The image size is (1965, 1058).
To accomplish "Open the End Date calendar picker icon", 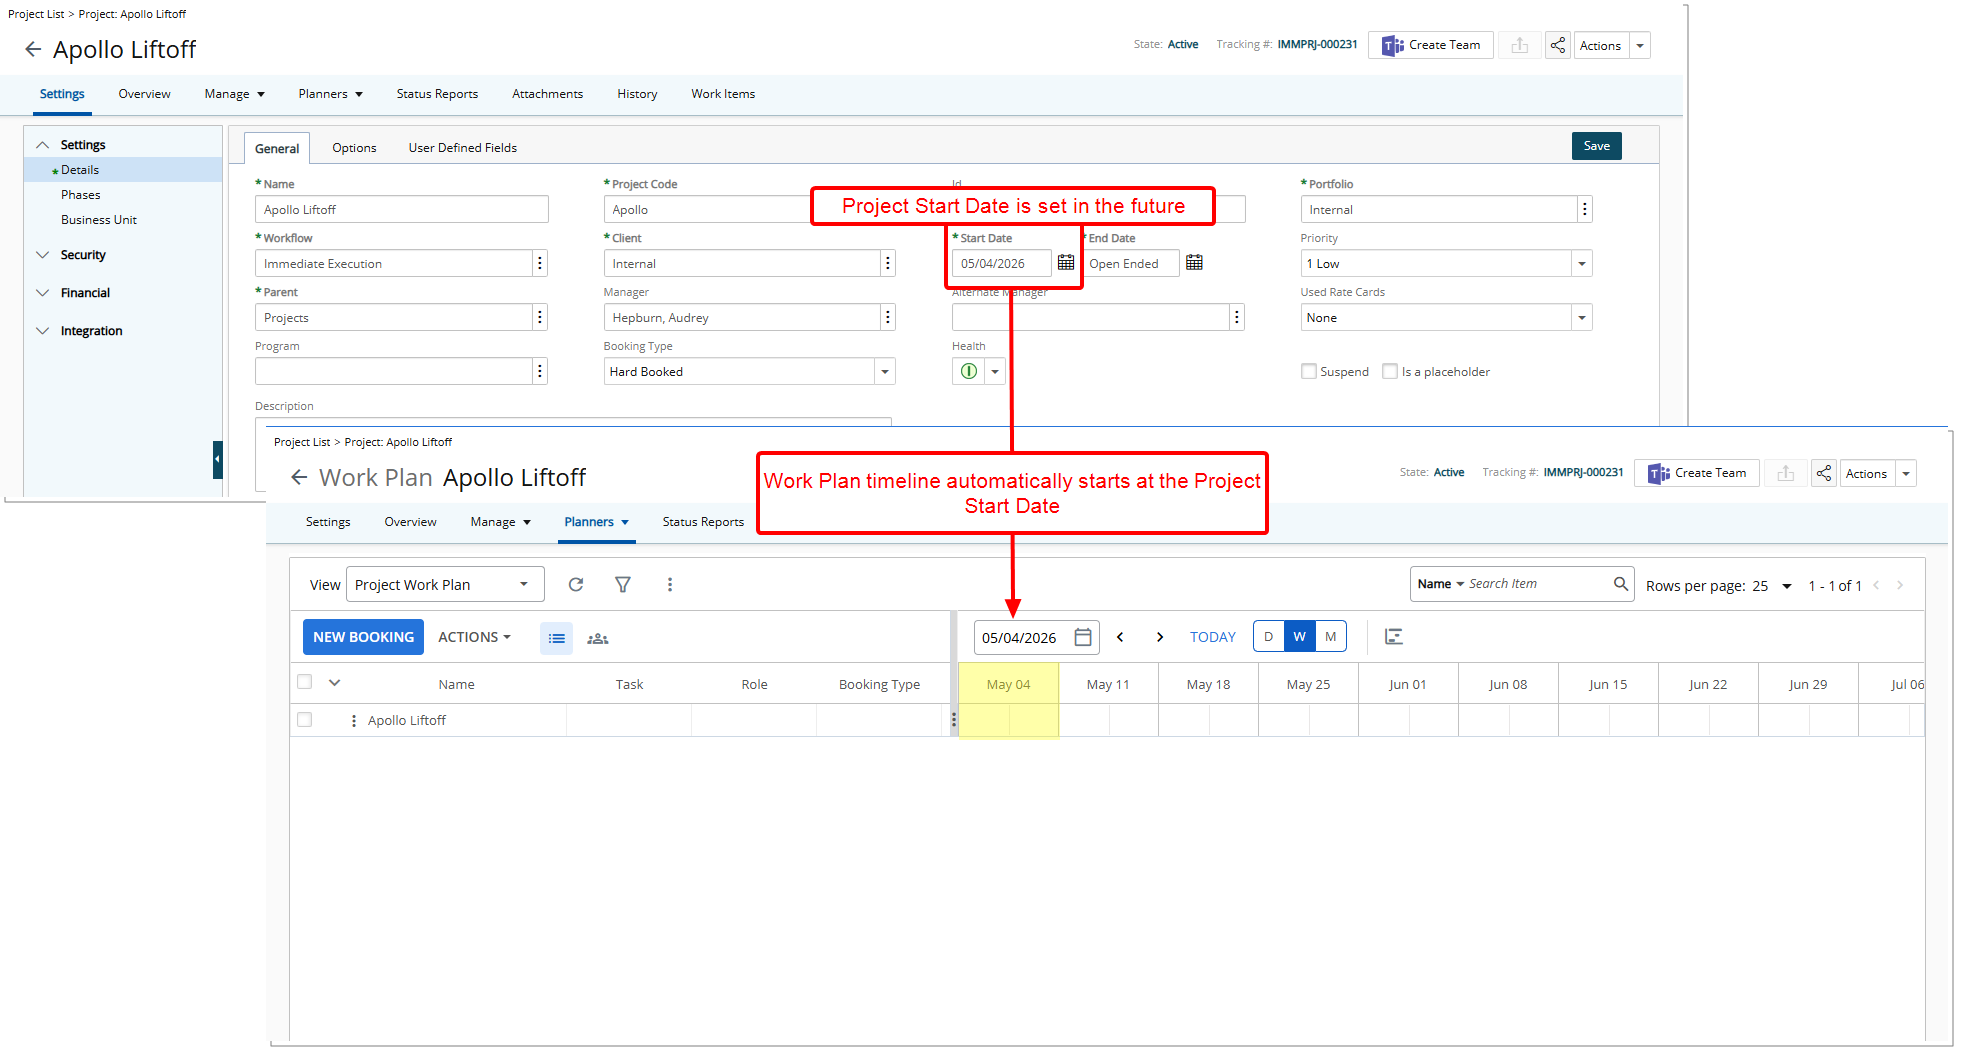I will (x=1194, y=262).
